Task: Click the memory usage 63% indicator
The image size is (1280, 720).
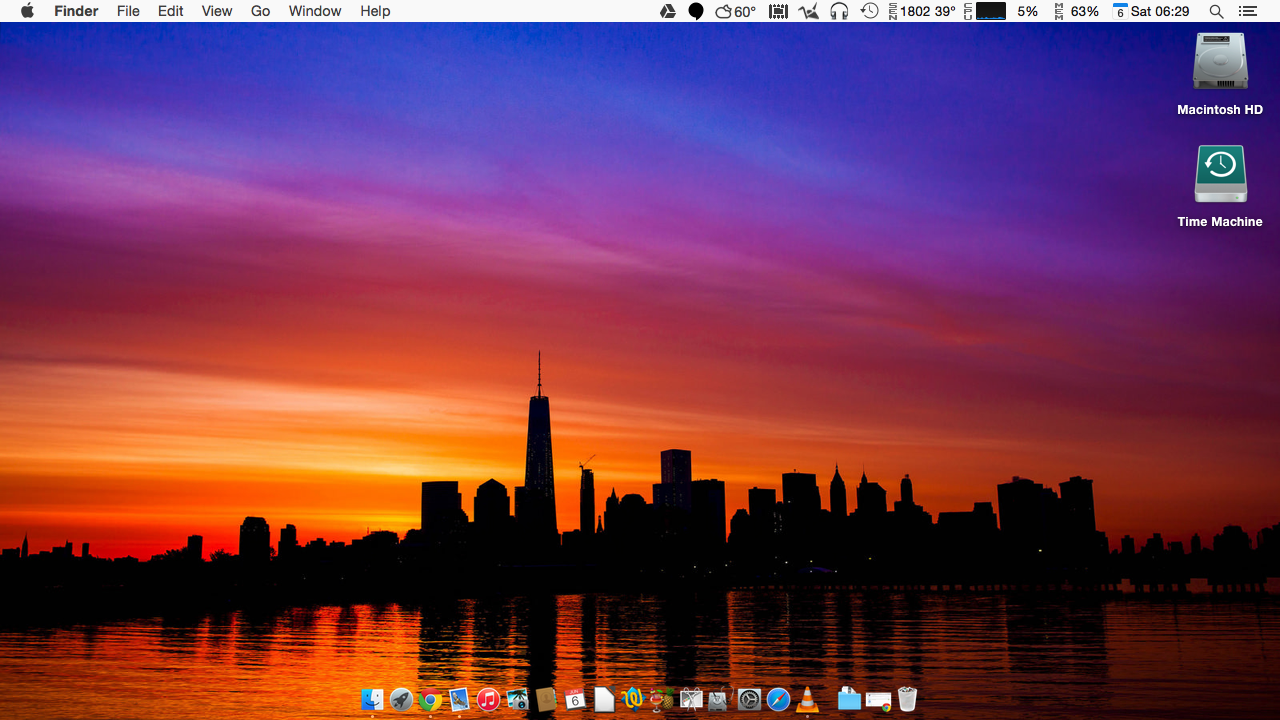Action: pos(1077,11)
